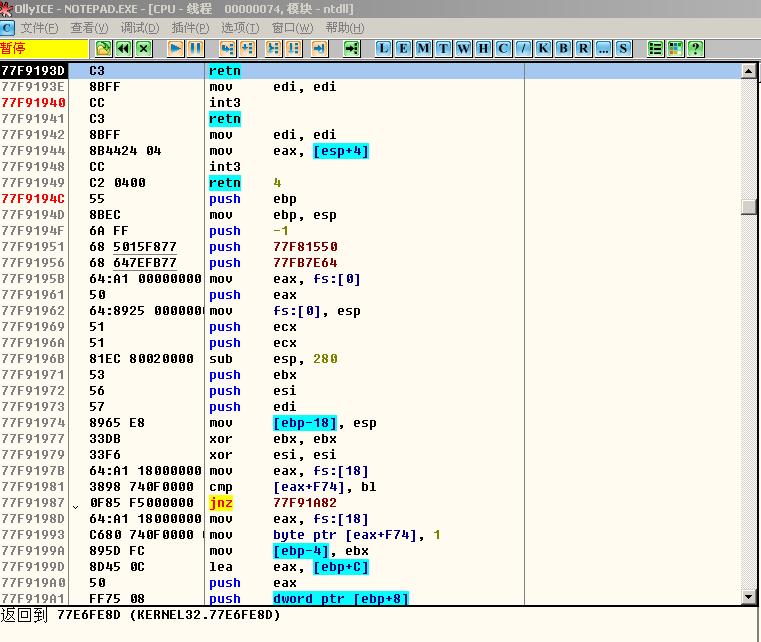Click the disassembly scrollbar down arrow
This screenshot has height=642, width=761.
coord(747,598)
